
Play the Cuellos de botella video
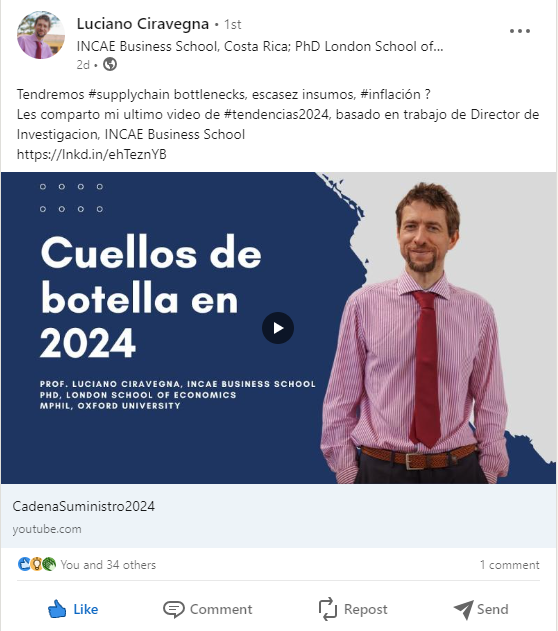[278, 328]
